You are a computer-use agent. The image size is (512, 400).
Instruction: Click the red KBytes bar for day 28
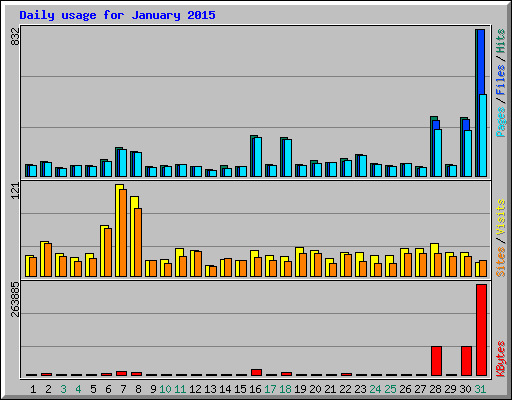437,361
